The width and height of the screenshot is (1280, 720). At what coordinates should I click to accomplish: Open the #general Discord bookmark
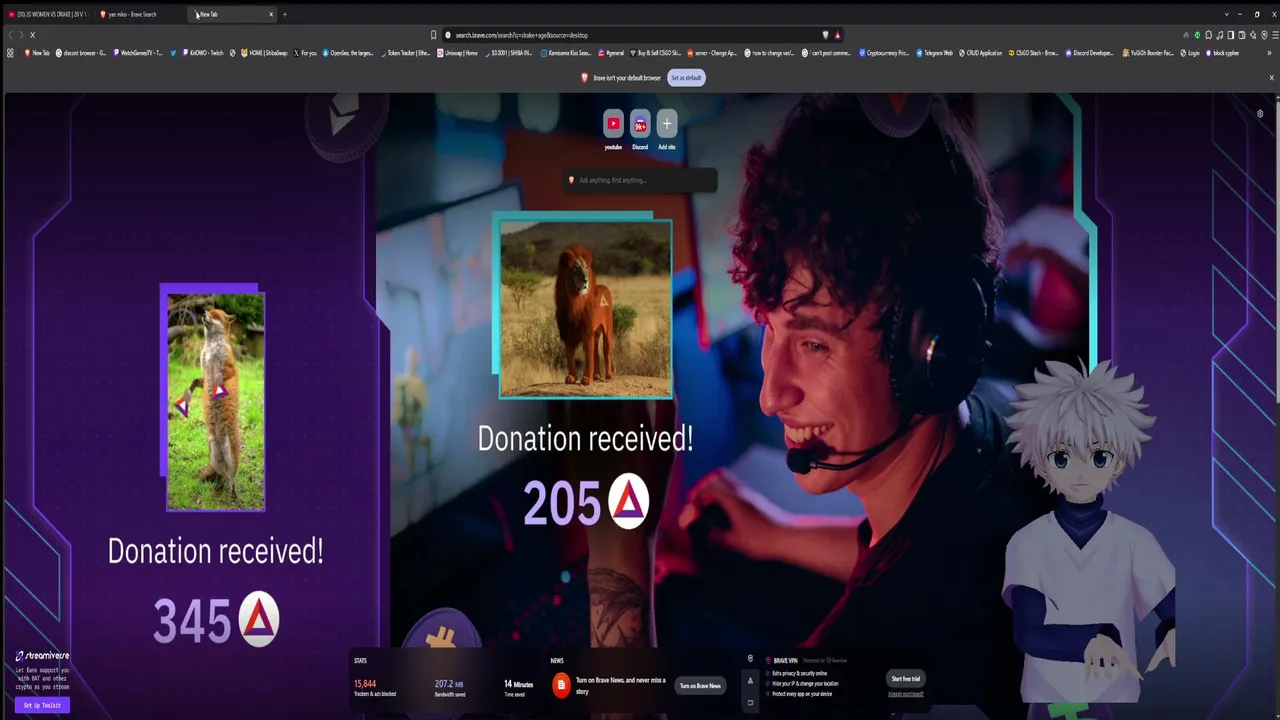pyautogui.click(x=611, y=53)
